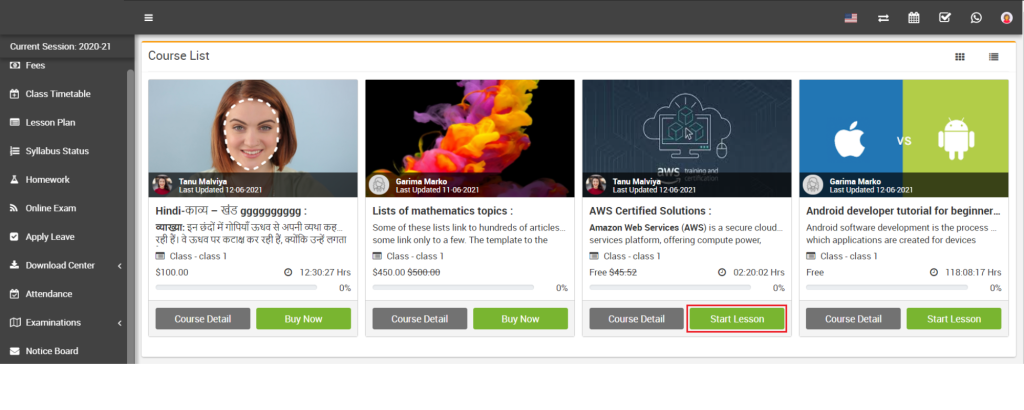Click the "Course List" heading
The height and width of the screenshot is (410, 1024).
pyautogui.click(x=179, y=56)
